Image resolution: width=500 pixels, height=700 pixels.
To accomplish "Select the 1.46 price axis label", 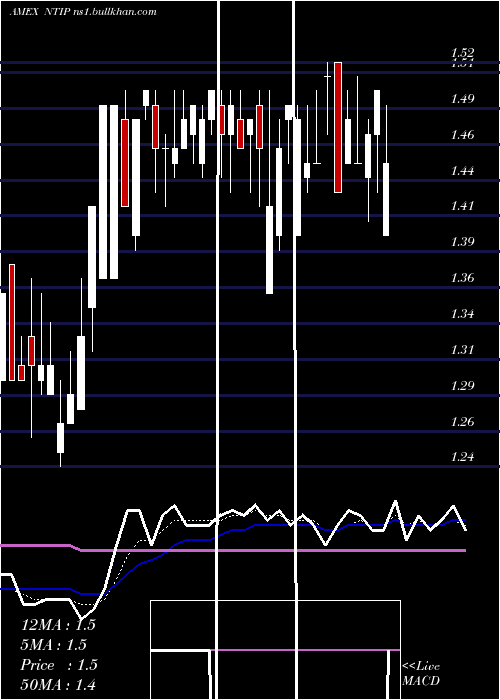I will tap(462, 134).
